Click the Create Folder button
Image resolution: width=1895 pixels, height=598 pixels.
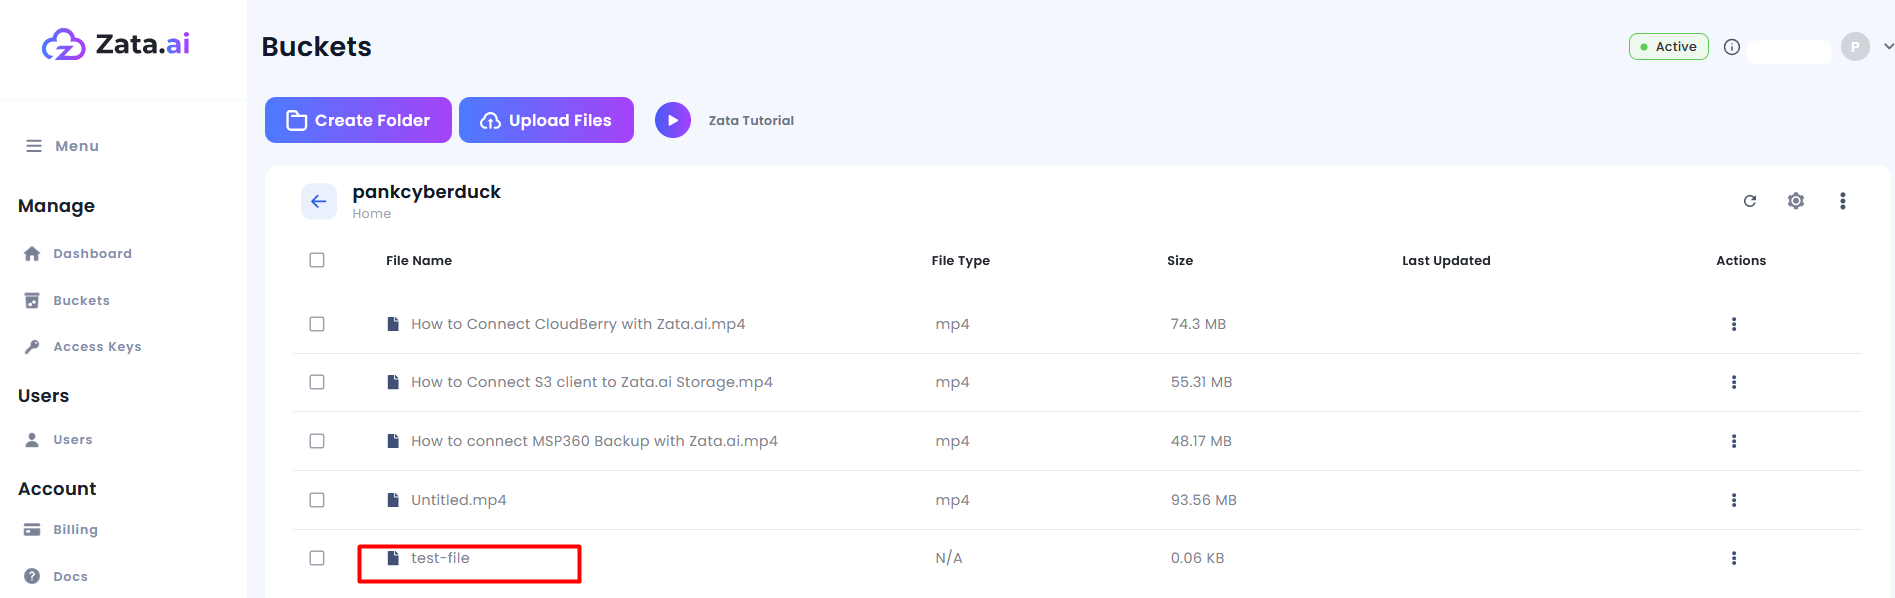point(358,120)
